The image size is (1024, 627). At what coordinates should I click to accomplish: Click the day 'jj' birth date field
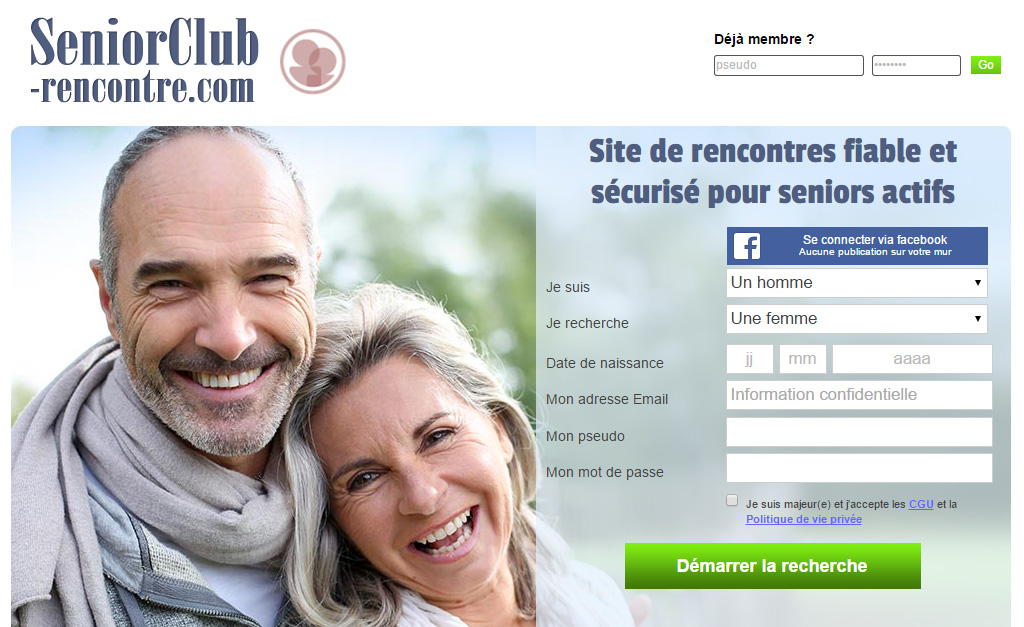[x=750, y=359]
